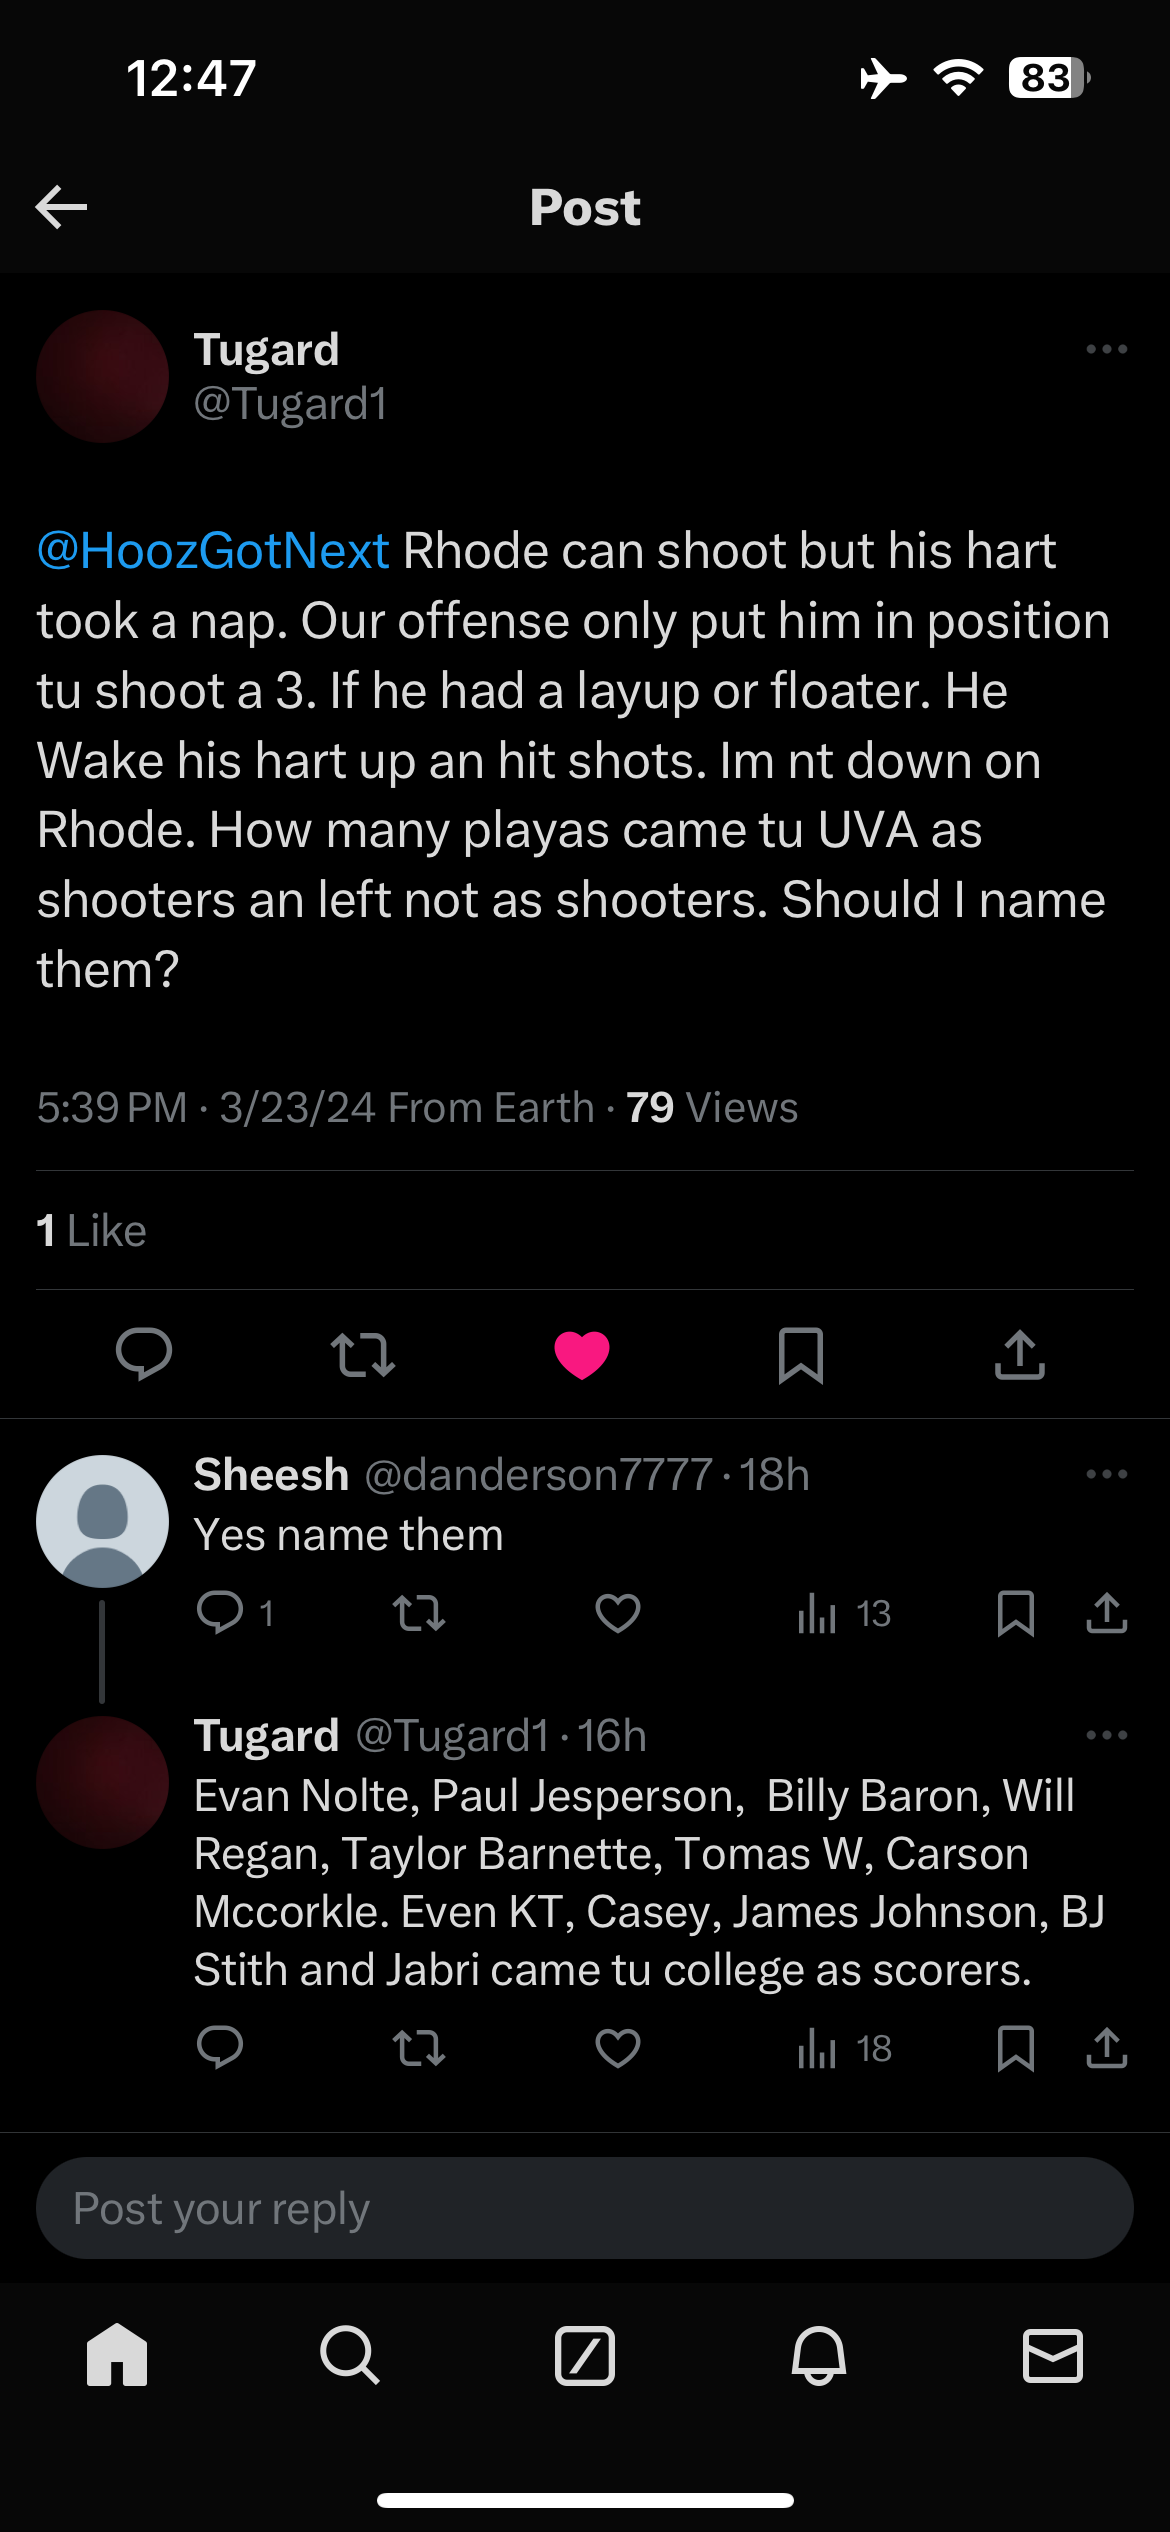The height and width of the screenshot is (2532, 1170).
Task: Unlike the main post with pink heart
Action: click(x=582, y=1355)
